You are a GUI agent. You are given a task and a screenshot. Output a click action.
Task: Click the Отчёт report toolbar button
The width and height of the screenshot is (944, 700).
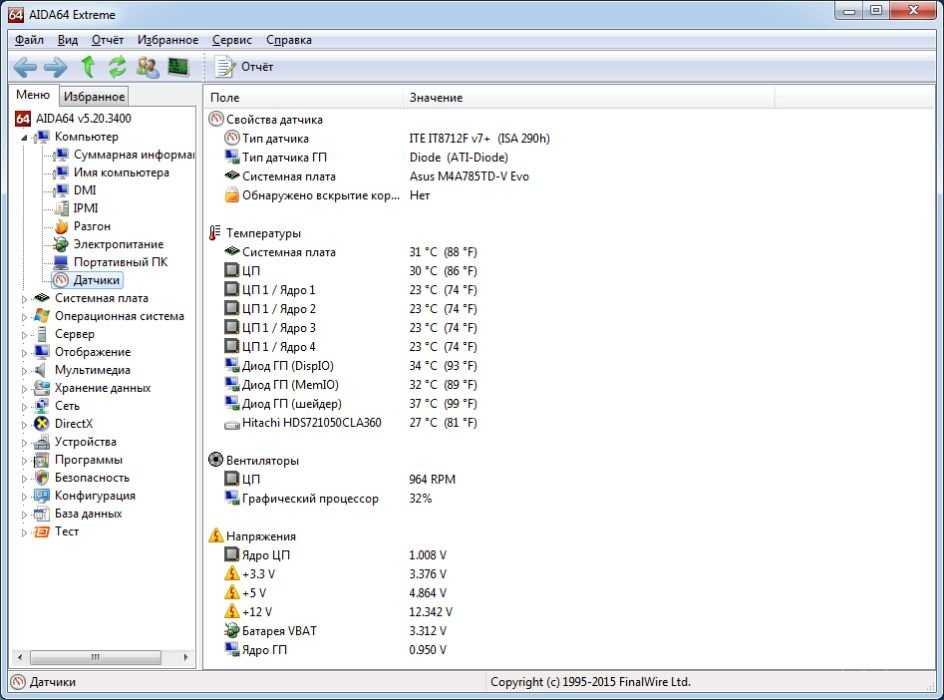click(243, 67)
